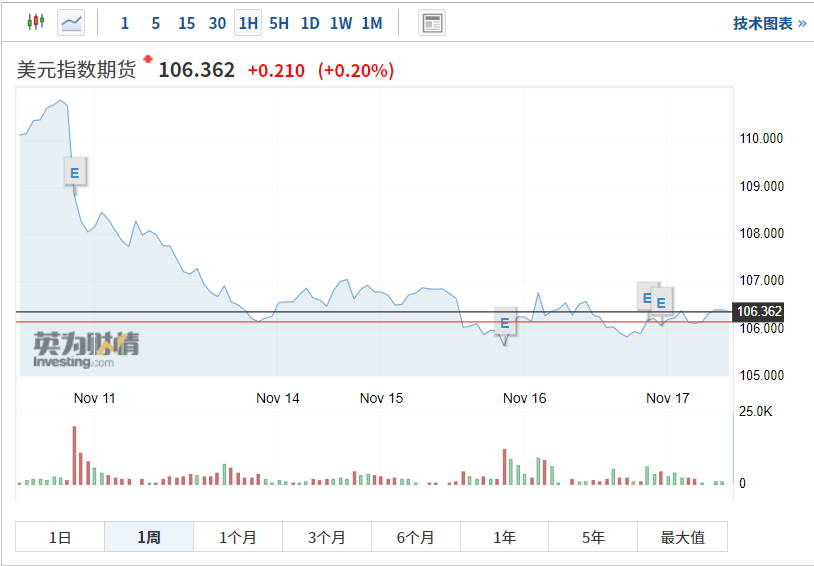This screenshot has height=566, width=814.
Task: Select the 1H interval button
Action: [x=248, y=23]
